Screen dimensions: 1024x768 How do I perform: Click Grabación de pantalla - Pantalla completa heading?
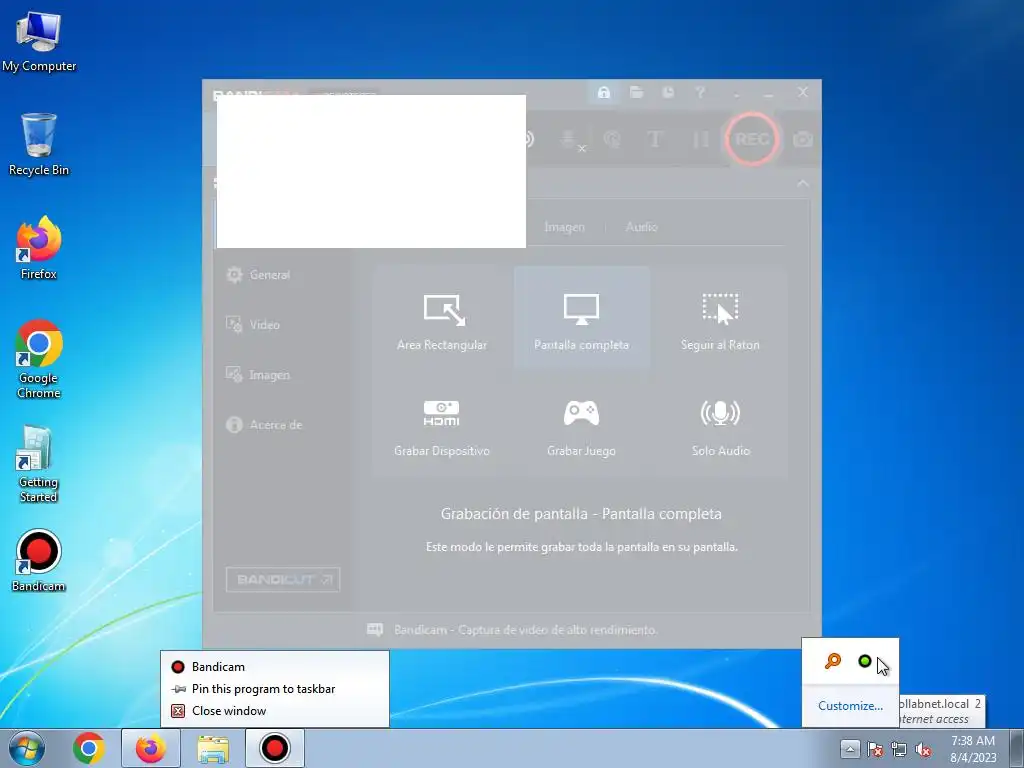point(581,514)
